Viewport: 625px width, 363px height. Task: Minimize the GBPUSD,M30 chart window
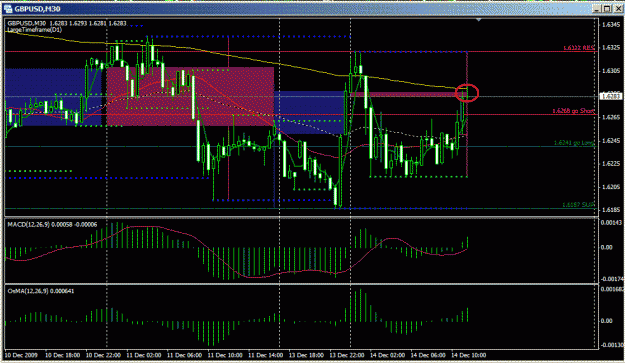click(x=597, y=8)
